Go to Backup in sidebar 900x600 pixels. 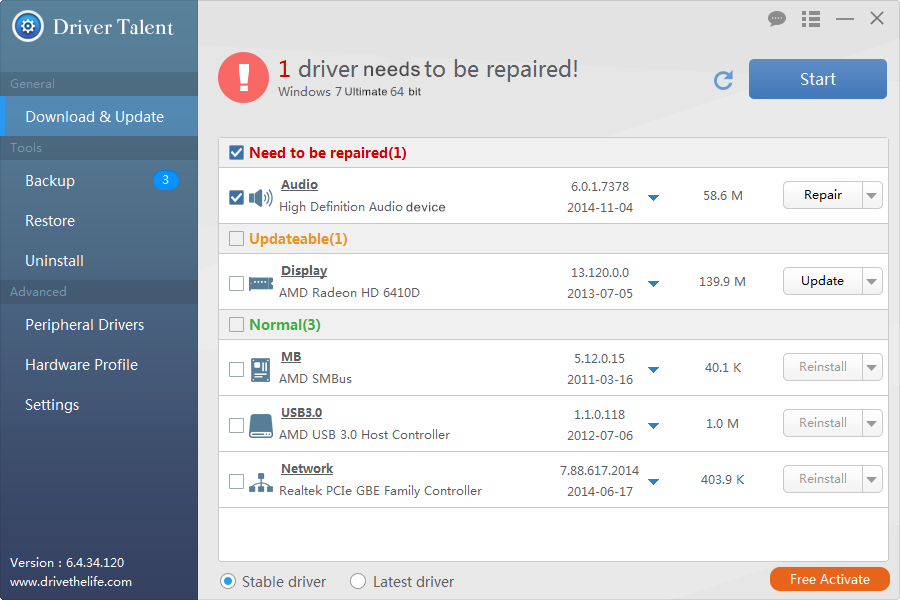(99, 181)
